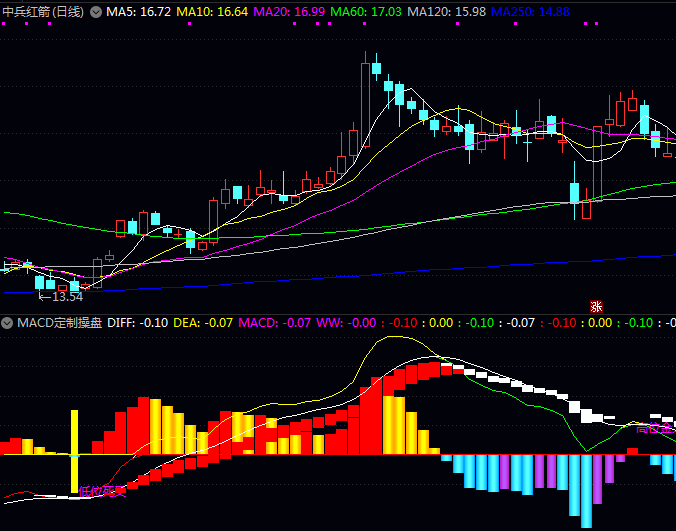Viewport: 676px width, 531px height.
Task: Select the blue MA250 legend label
Action: [x=533, y=12]
